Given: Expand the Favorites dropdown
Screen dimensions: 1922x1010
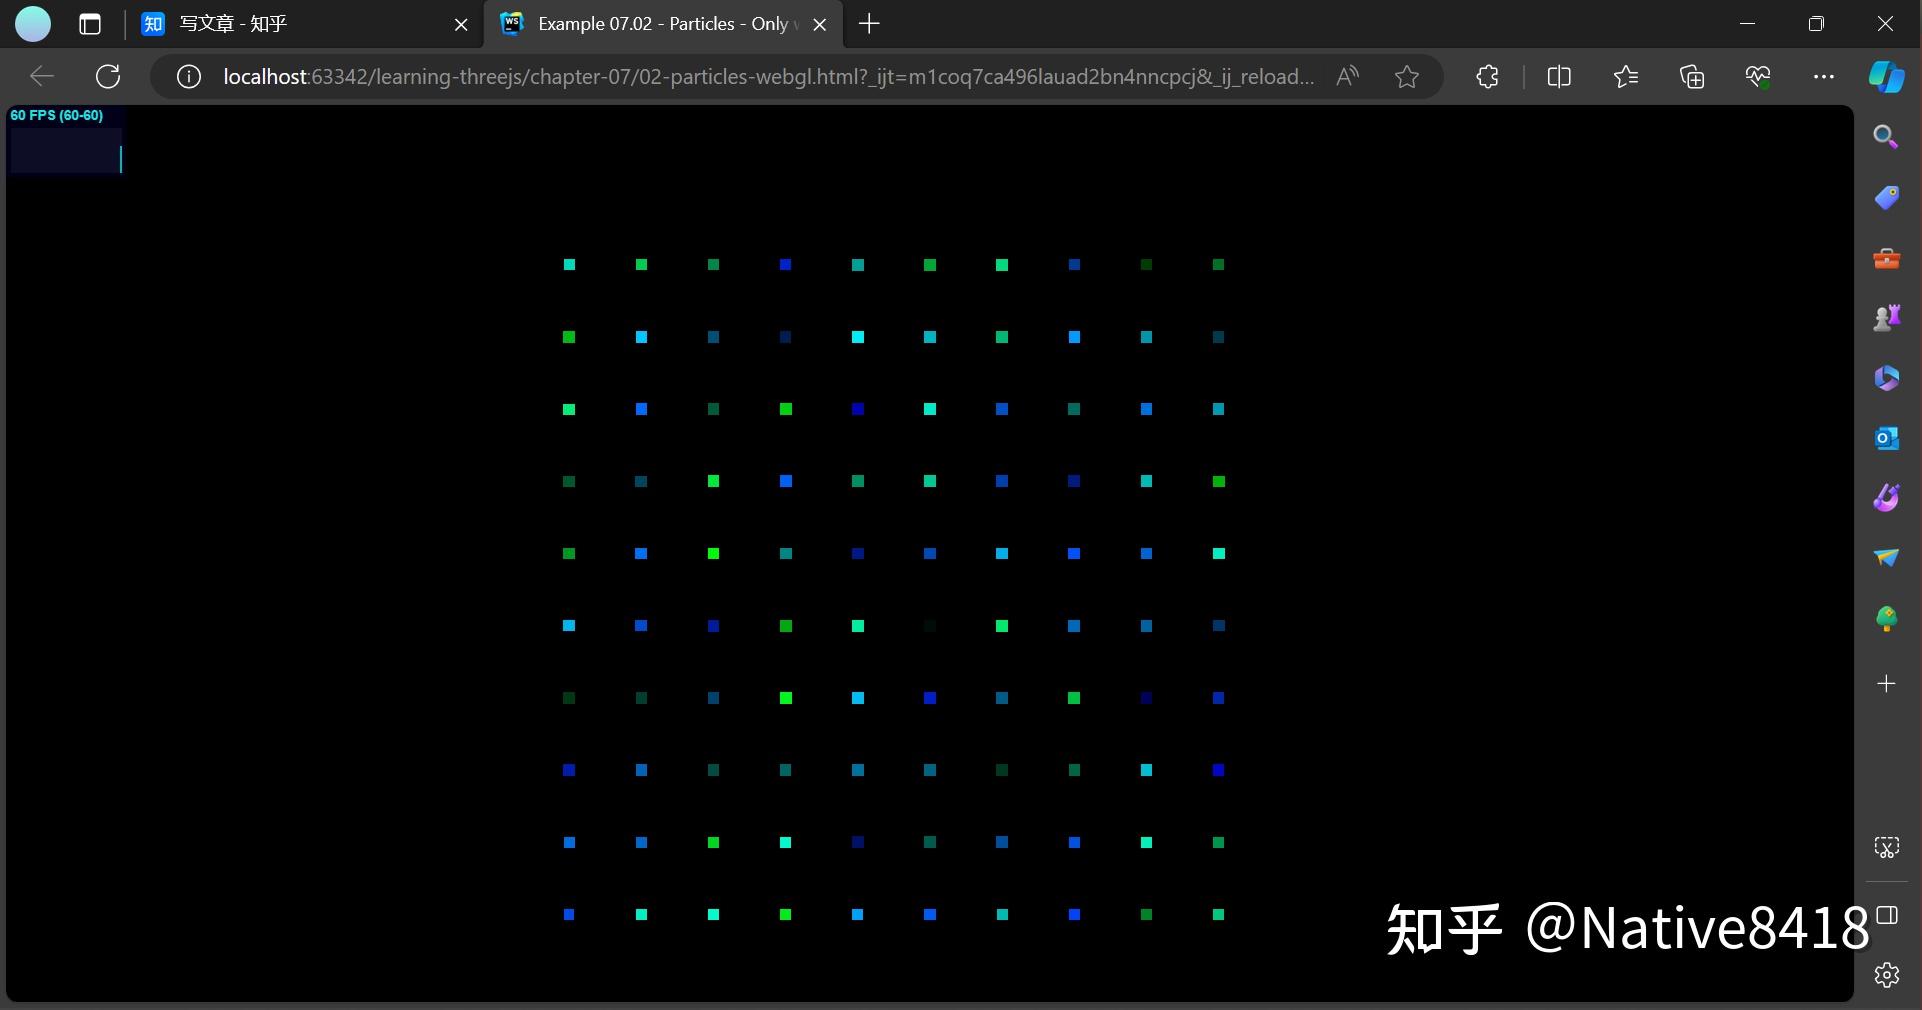Looking at the screenshot, I should pyautogui.click(x=1626, y=76).
